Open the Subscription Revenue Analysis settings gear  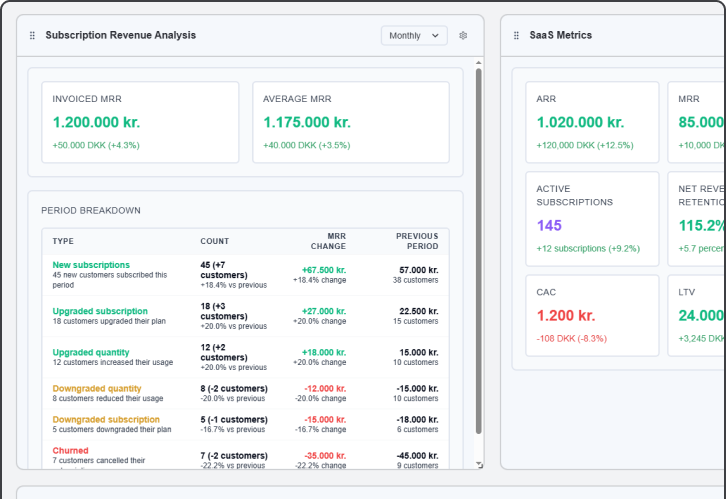(463, 36)
